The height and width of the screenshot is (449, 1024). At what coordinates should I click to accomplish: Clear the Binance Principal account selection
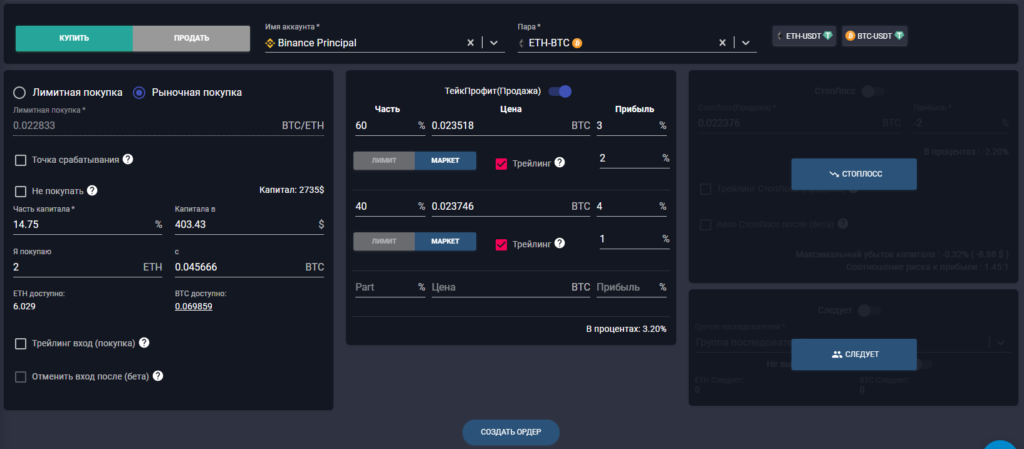(471, 43)
